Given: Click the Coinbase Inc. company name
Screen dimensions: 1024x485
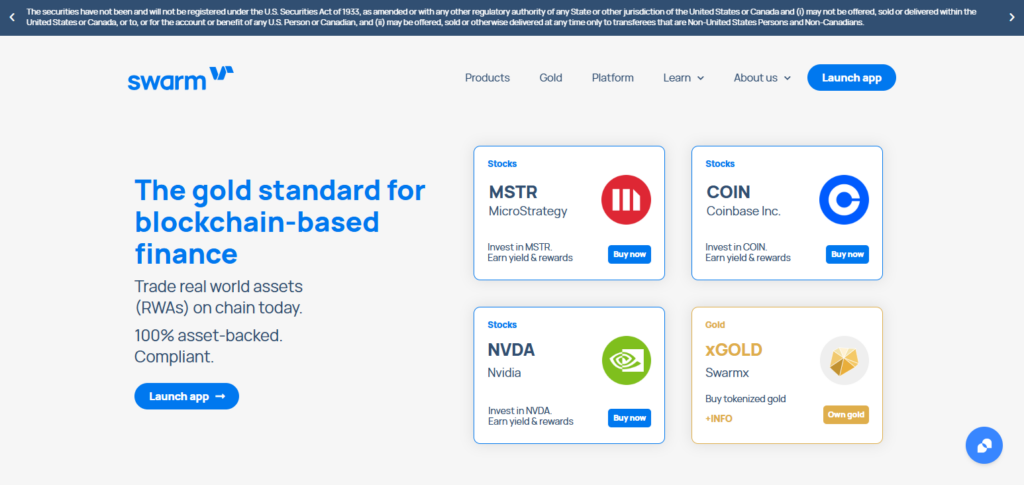Looking at the screenshot, I should (x=743, y=211).
